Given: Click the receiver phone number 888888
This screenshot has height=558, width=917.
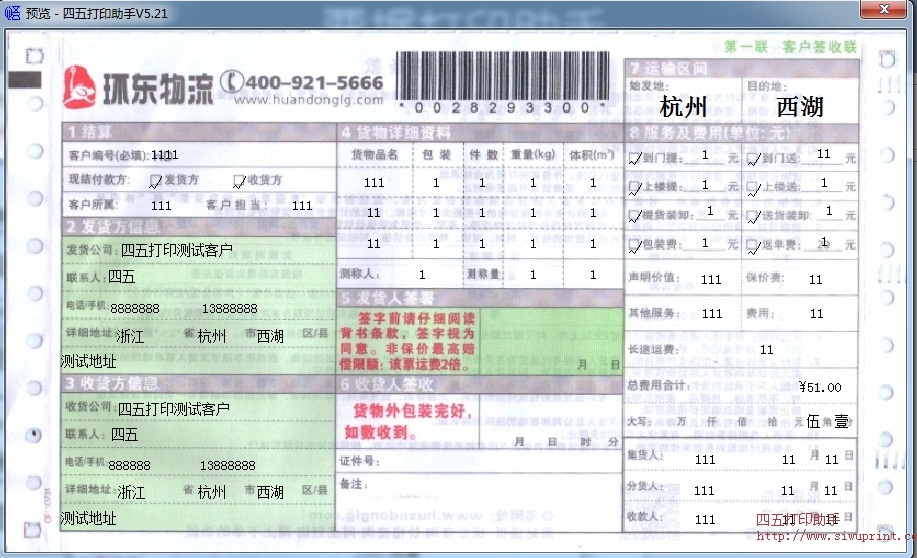Looking at the screenshot, I should tap(129, 465).
